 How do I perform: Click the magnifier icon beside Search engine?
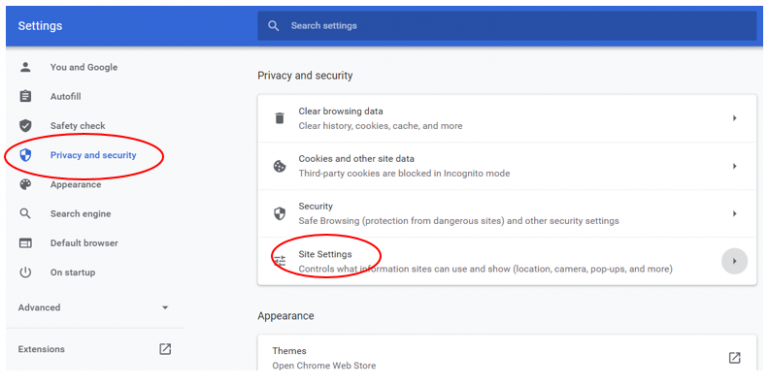[25, 214]
